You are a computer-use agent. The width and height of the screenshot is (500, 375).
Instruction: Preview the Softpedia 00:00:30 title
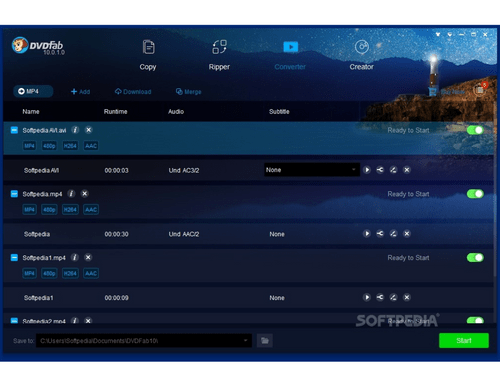[367, 234]
